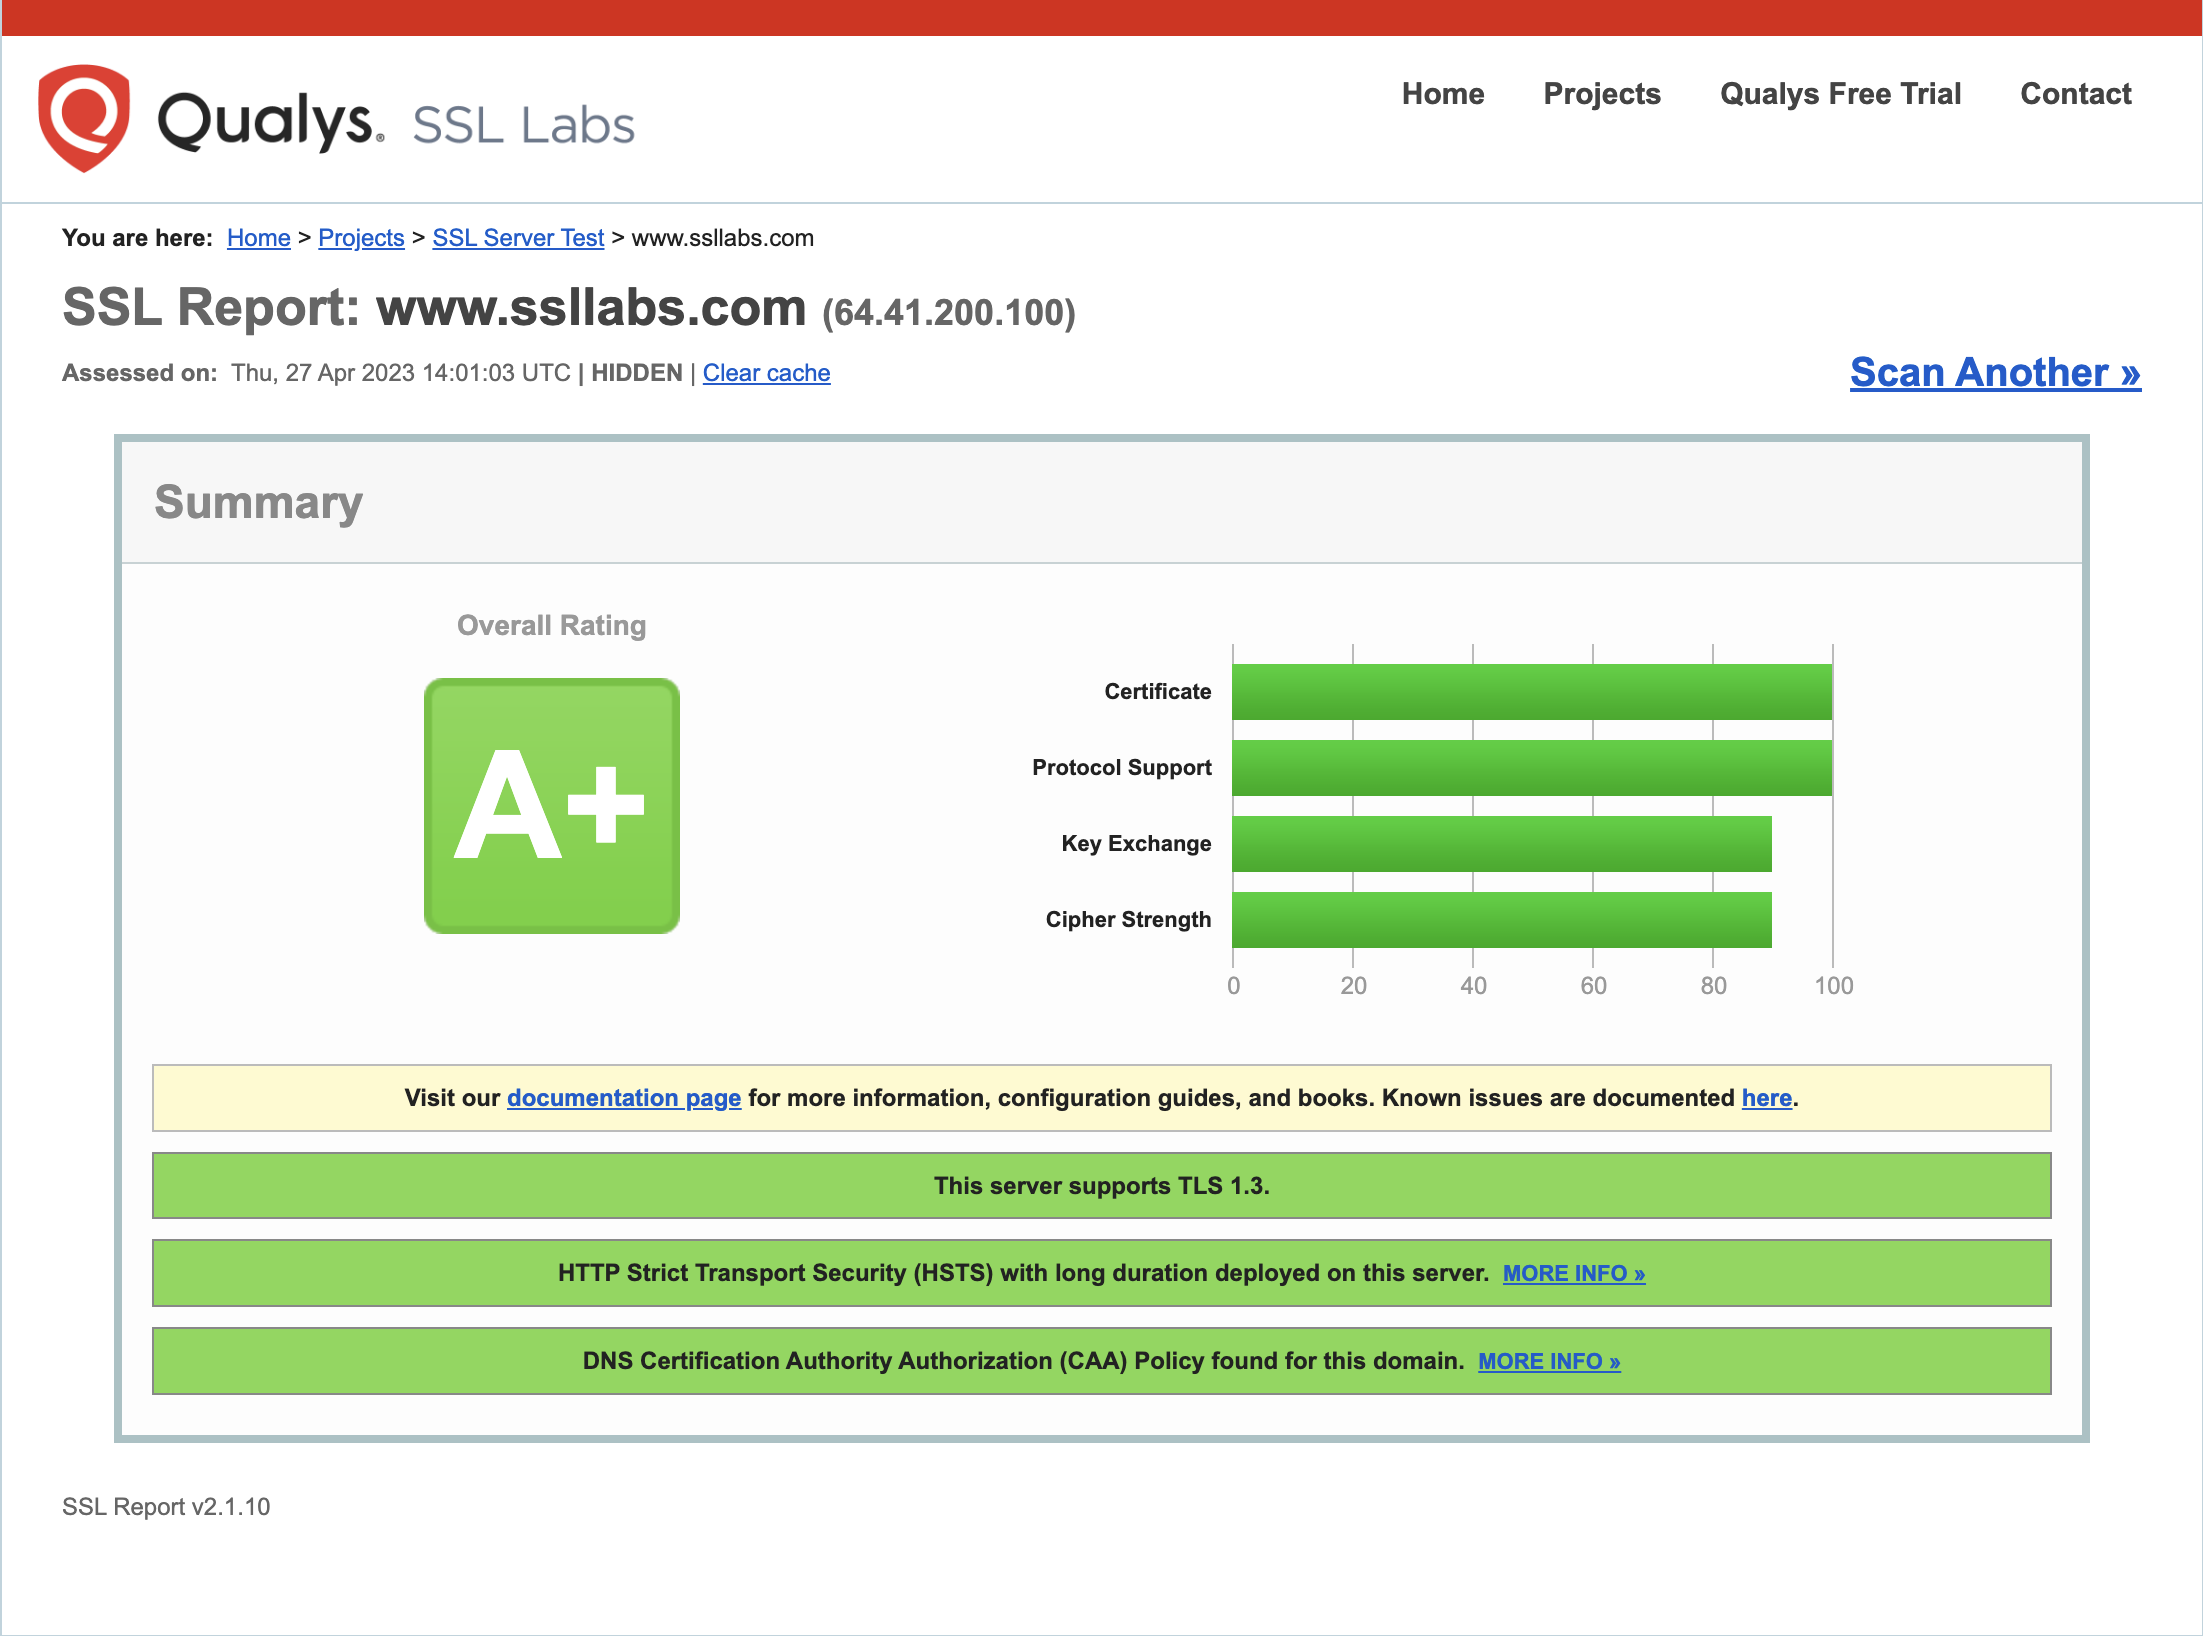Open the Contact page

click(2075, 93)
